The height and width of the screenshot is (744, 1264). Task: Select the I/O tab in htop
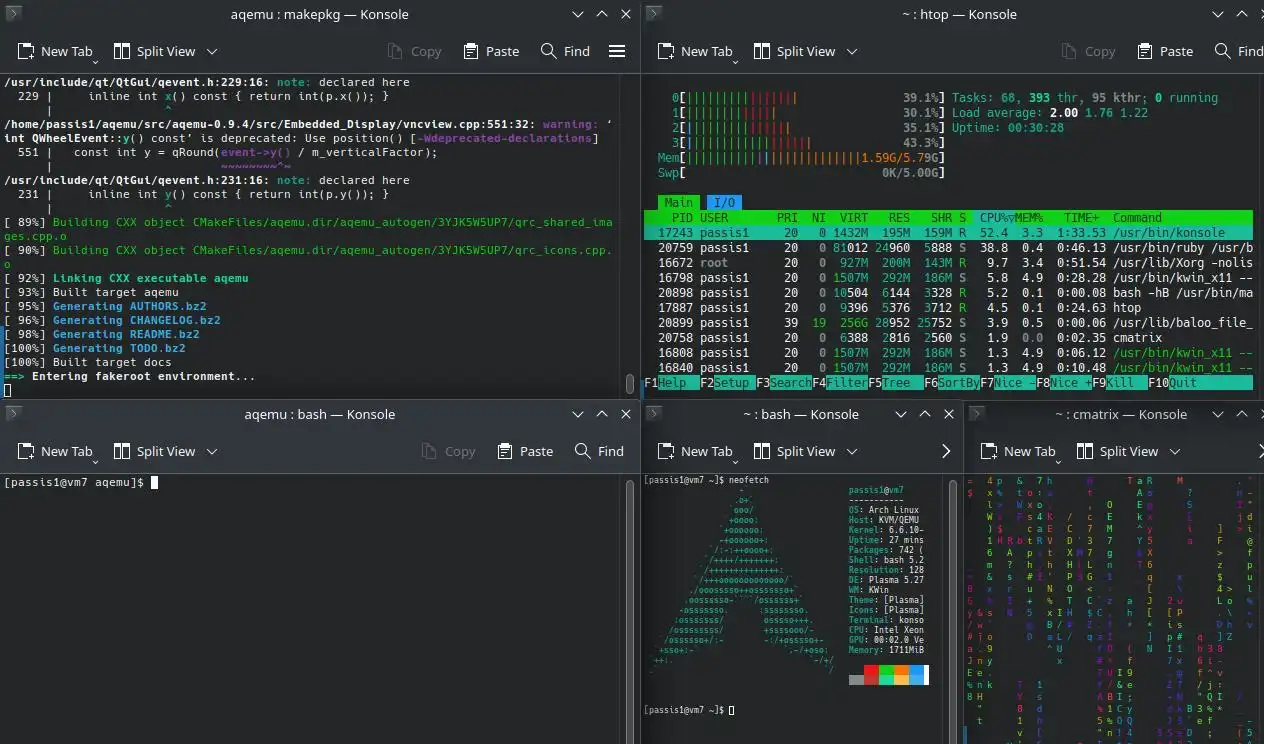pyautogui.click(x=724, y=202)
